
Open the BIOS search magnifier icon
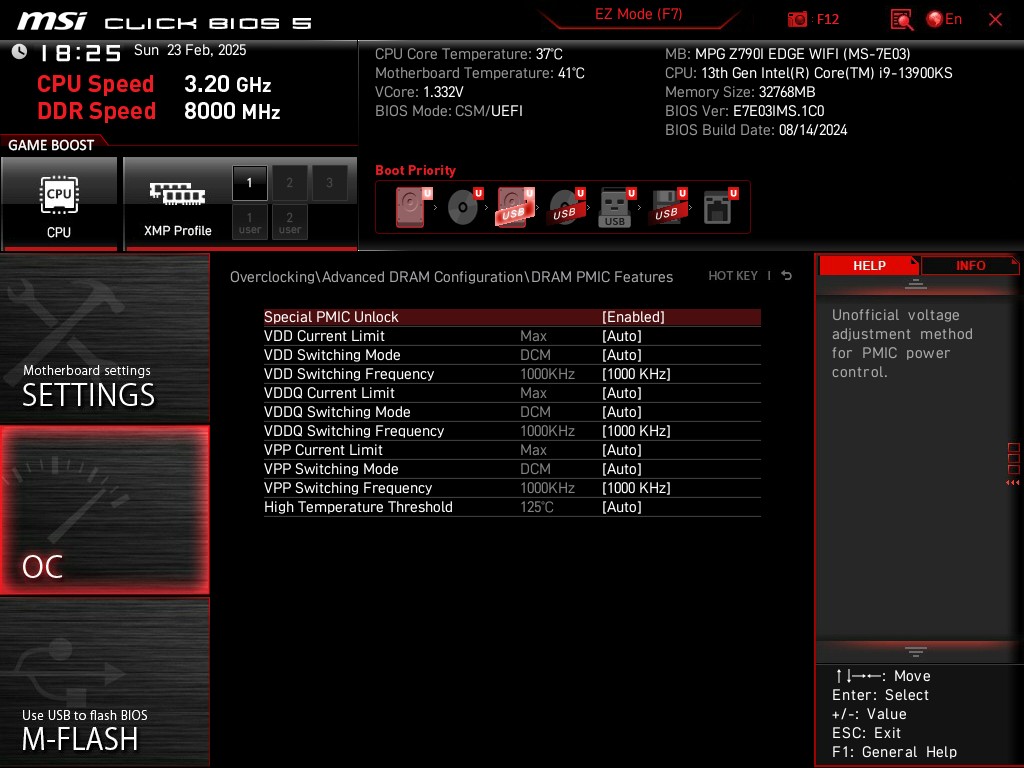(901, 20)
